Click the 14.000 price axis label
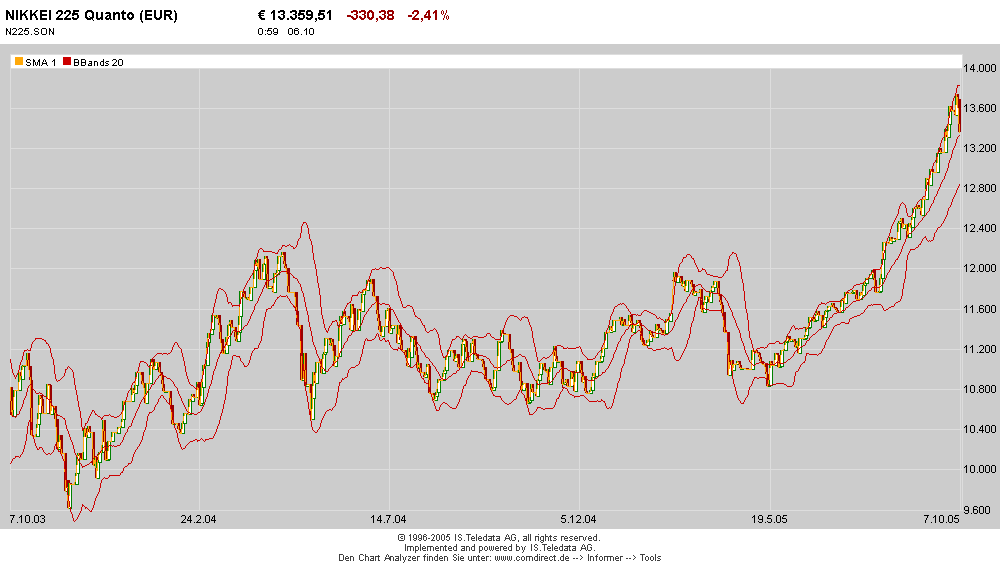Image resolution: width=1000 pixels, height=563 pixels. pos(979,68)
